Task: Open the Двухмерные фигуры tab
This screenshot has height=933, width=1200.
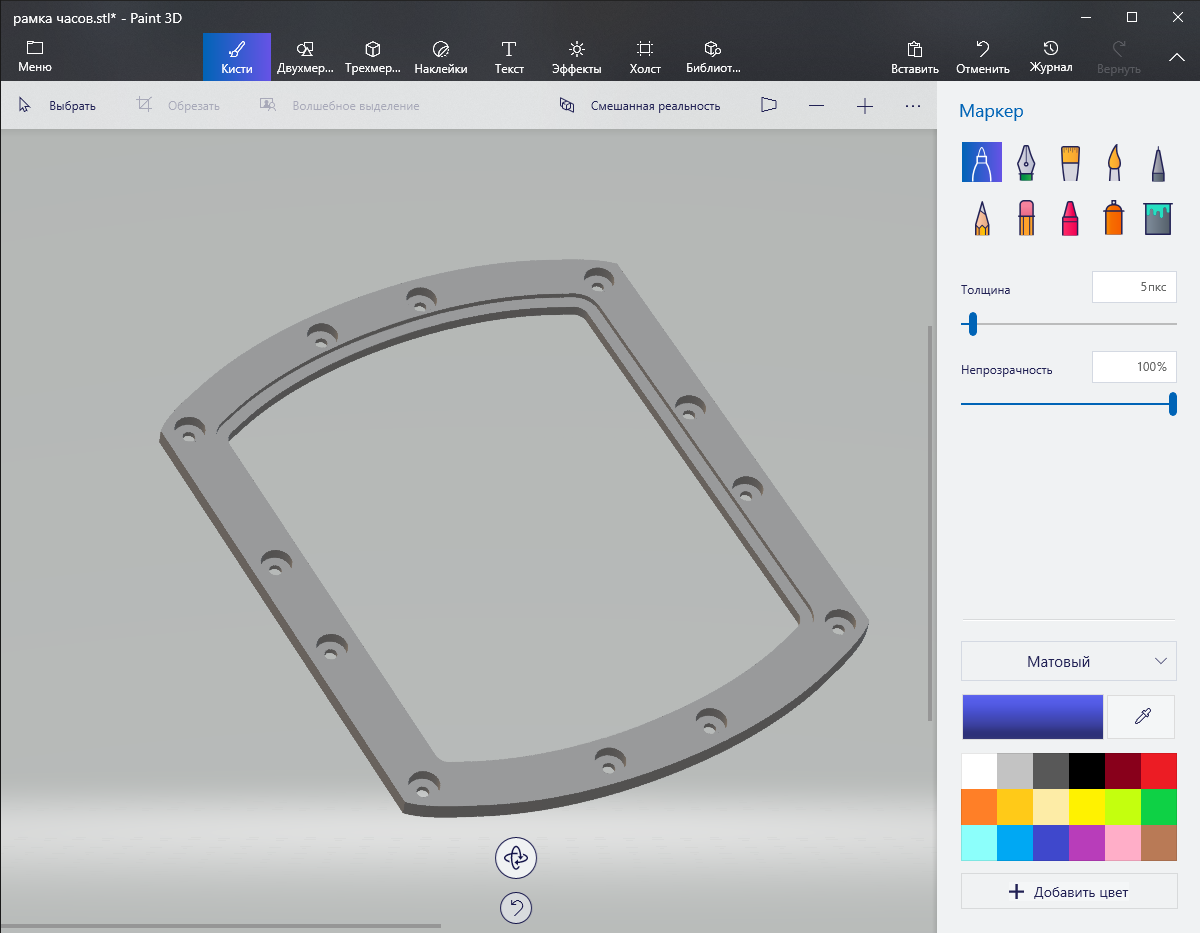Action: (x=305, y=57)
